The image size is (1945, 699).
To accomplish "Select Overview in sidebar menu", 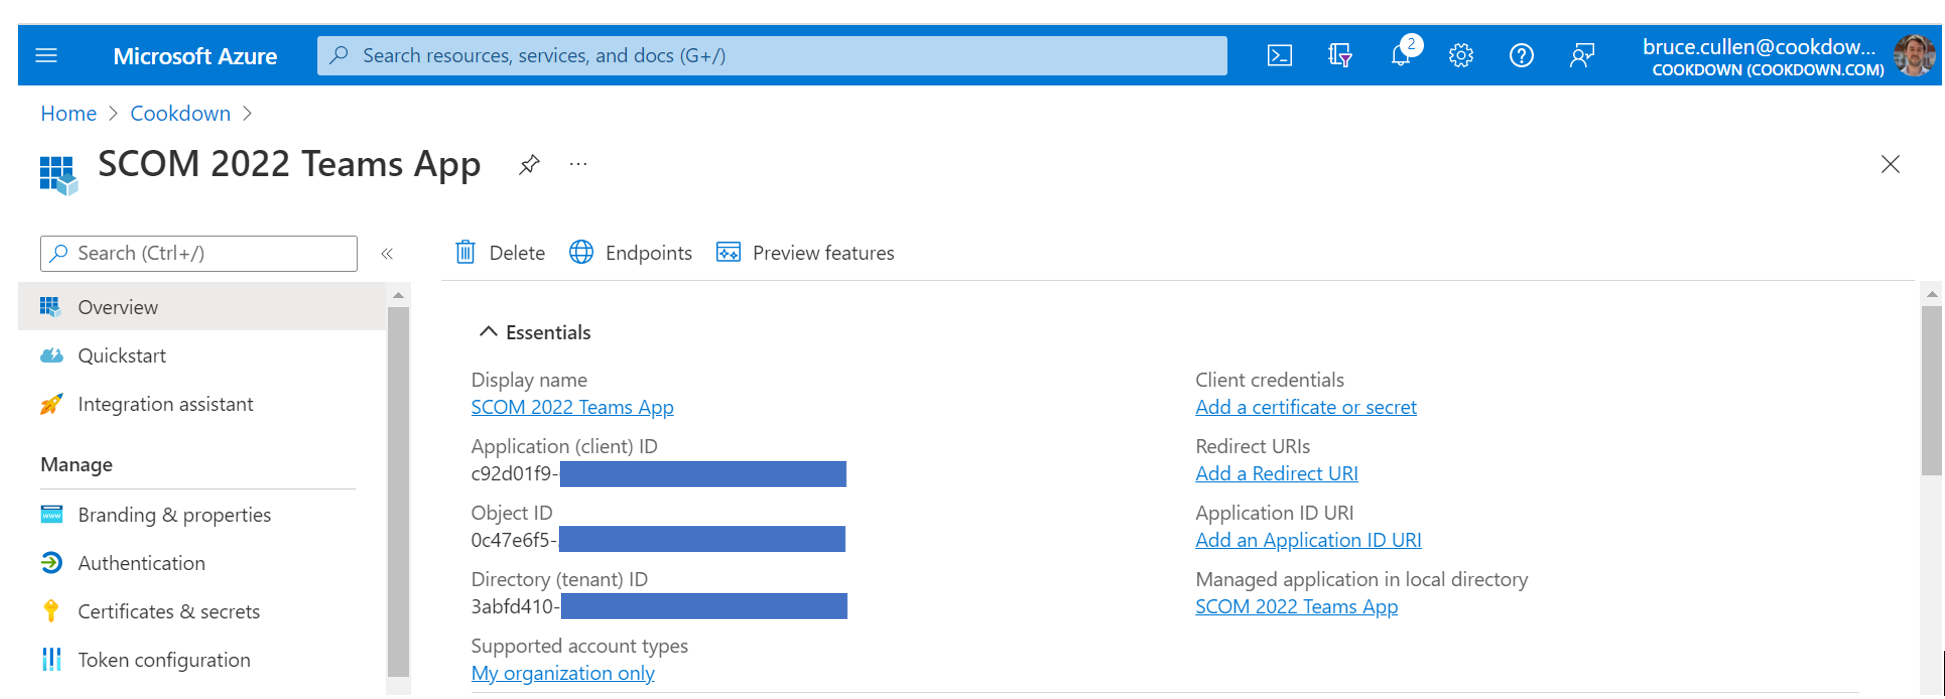I will pyautogui.click(x=202, y=307).
